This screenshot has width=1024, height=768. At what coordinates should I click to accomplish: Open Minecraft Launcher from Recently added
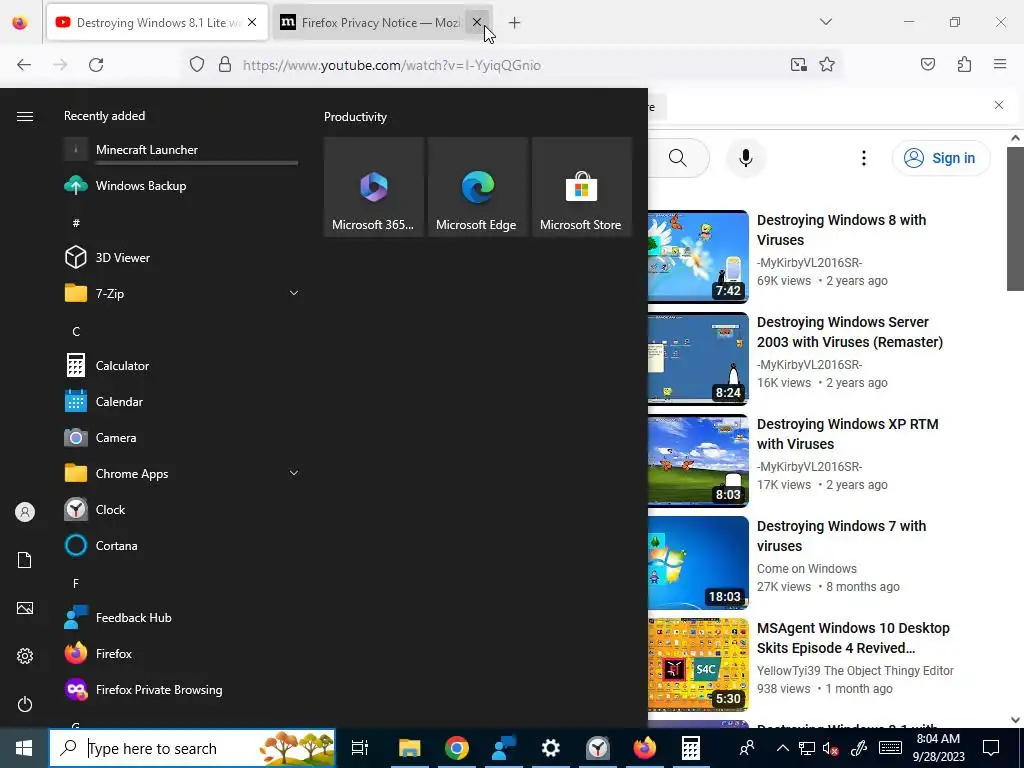(181, 150)
